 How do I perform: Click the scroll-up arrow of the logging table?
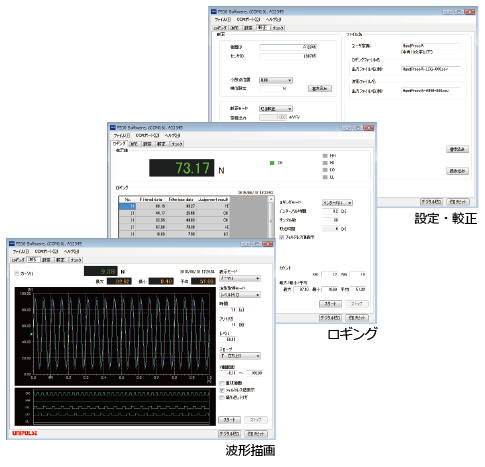(x=271, y=199)
